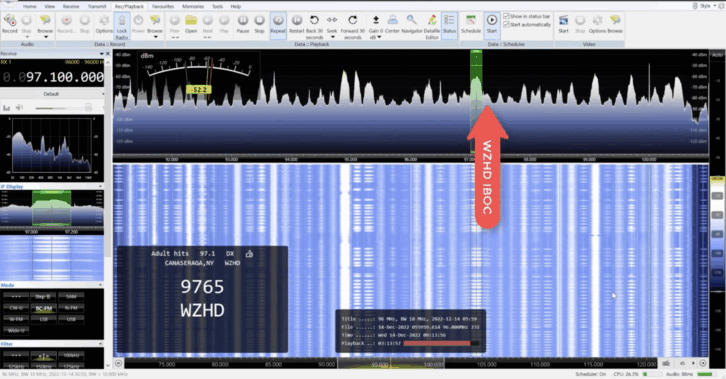Click the audio spectrum thumbnail display
The width and height of the screenshot is (726, 379).
click(x=52, y=148)
